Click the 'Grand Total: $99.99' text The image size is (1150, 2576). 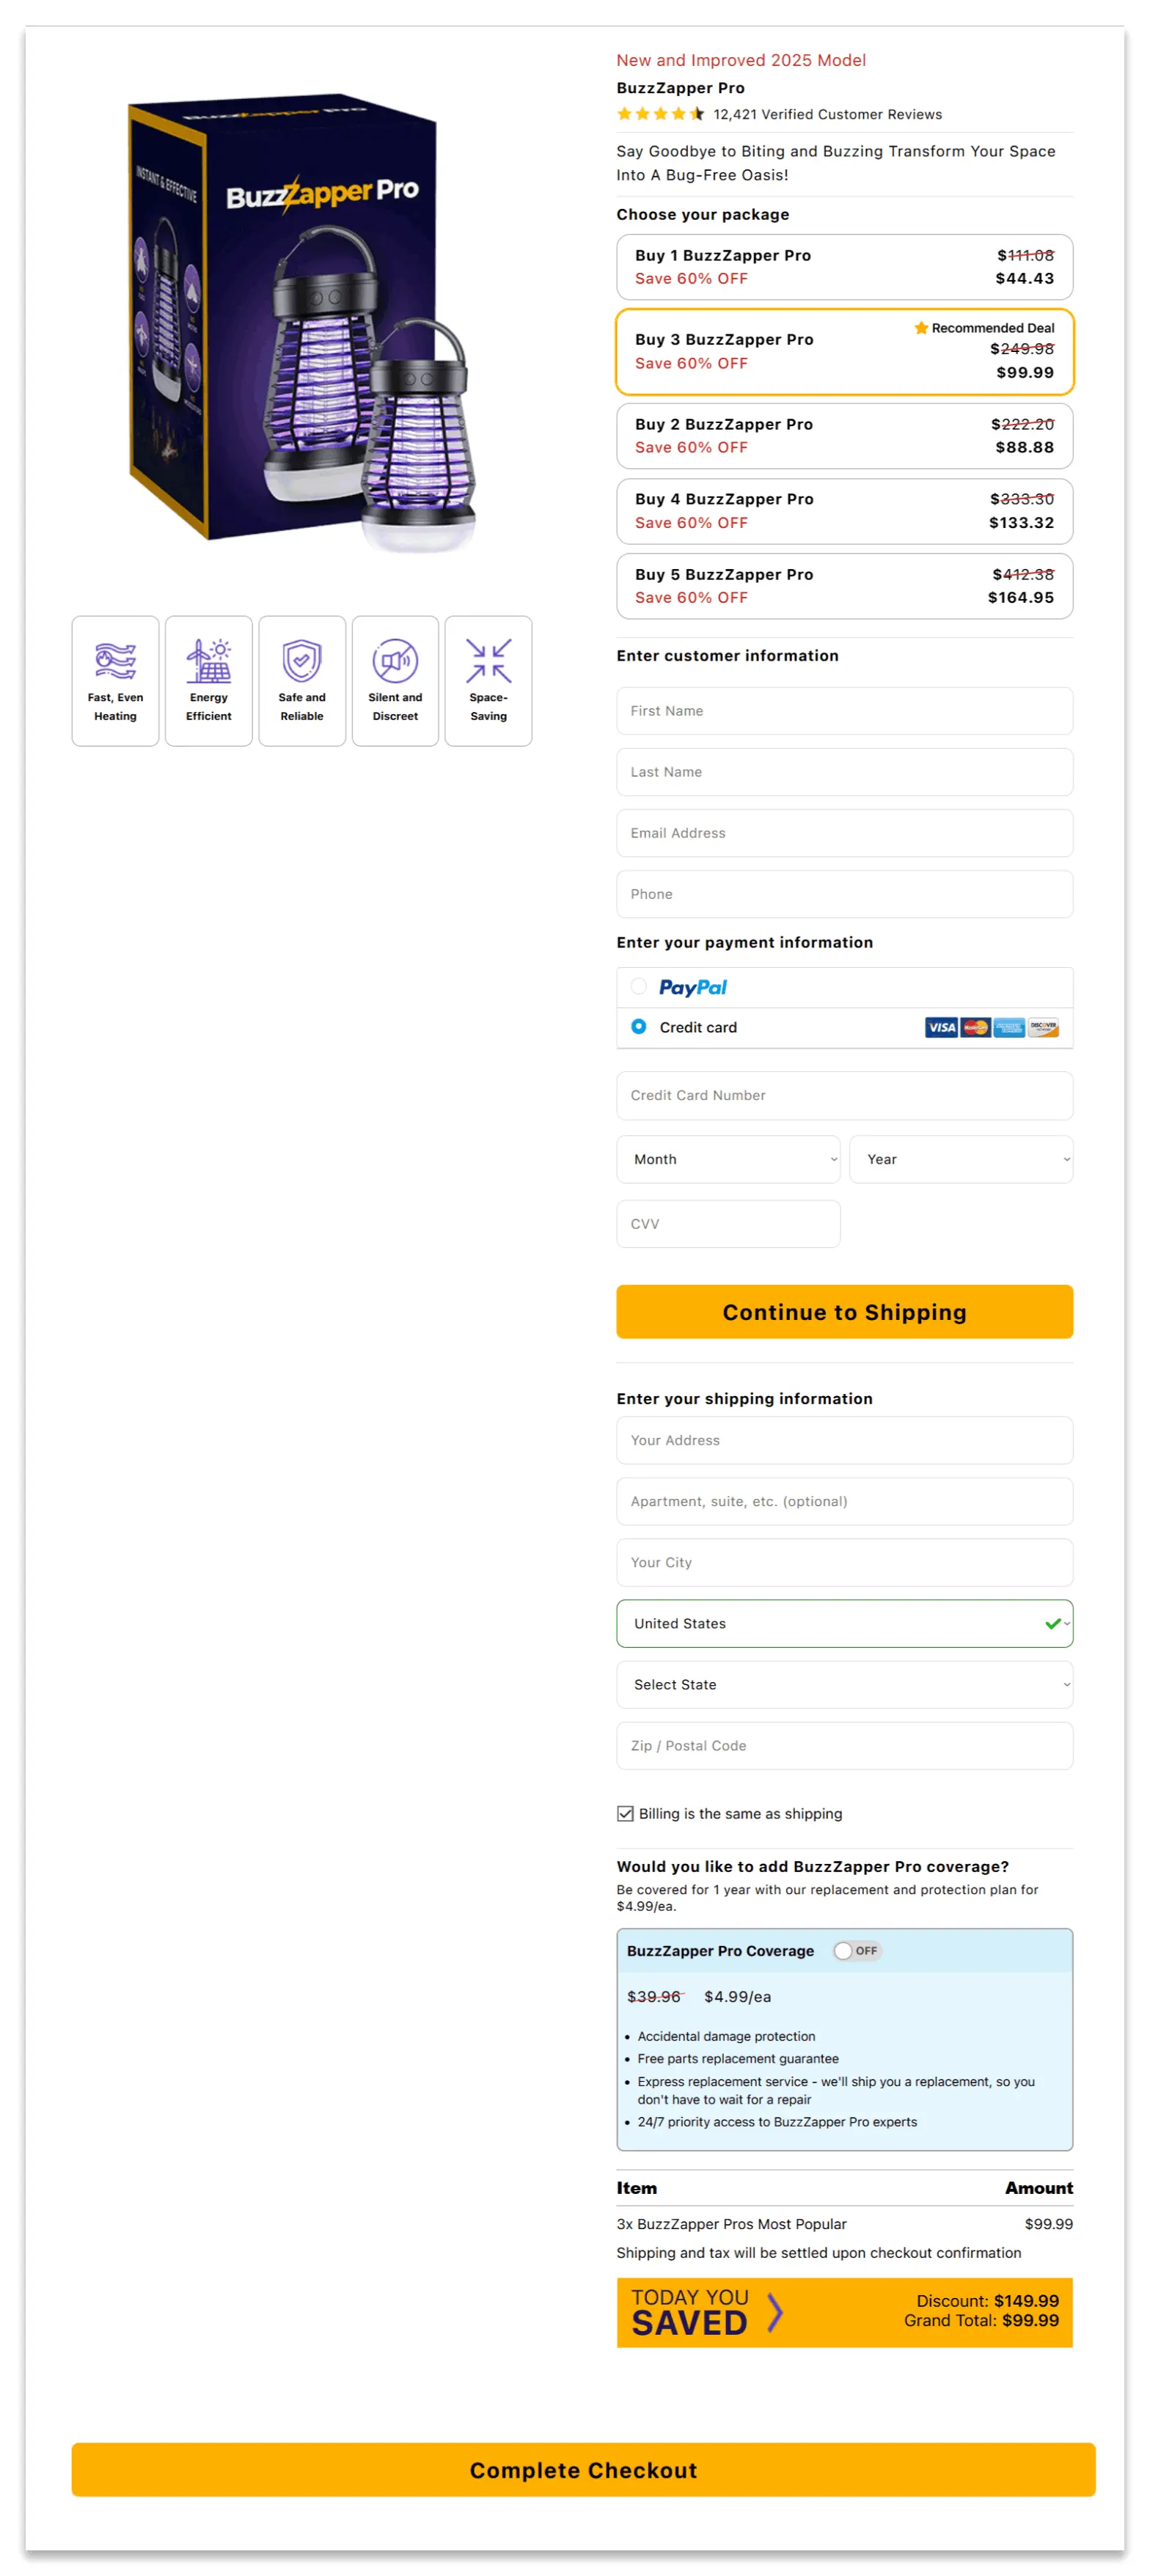point(981,2320)
